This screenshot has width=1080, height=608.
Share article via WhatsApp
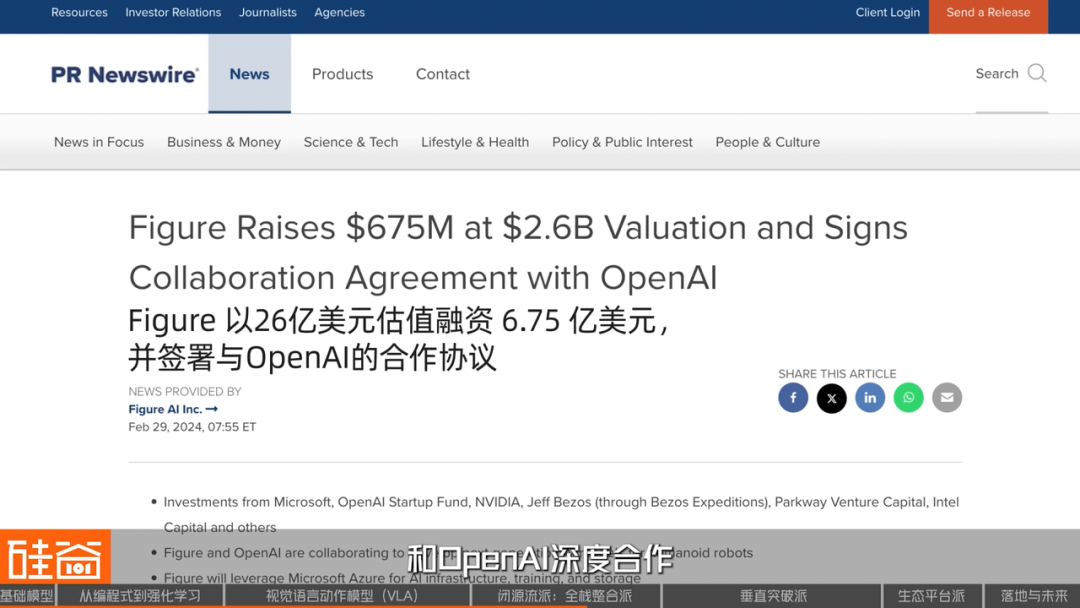tap(908, 397)
